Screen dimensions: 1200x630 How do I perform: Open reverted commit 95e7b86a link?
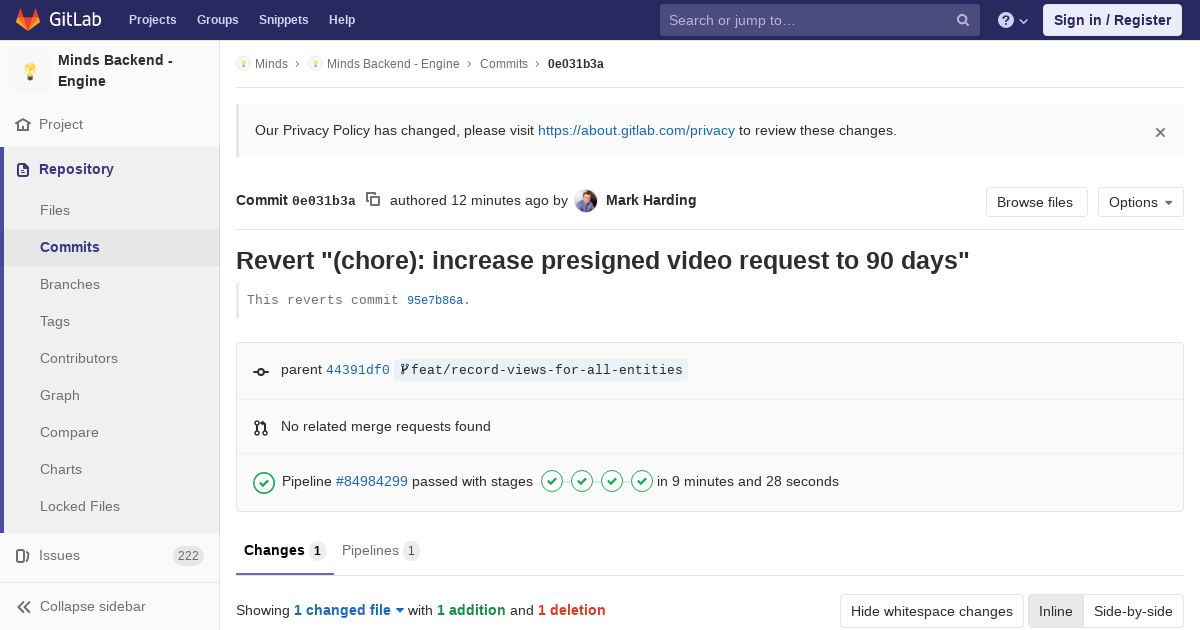(x=435, y=301)
